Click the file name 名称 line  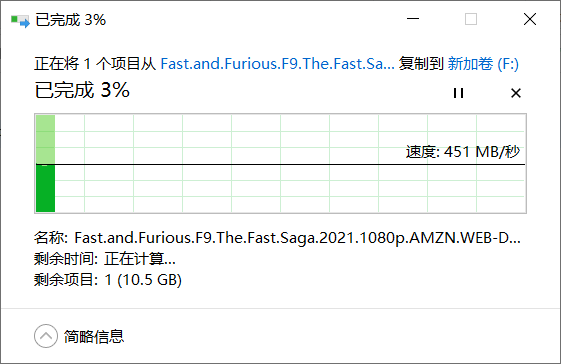[277, 238]
